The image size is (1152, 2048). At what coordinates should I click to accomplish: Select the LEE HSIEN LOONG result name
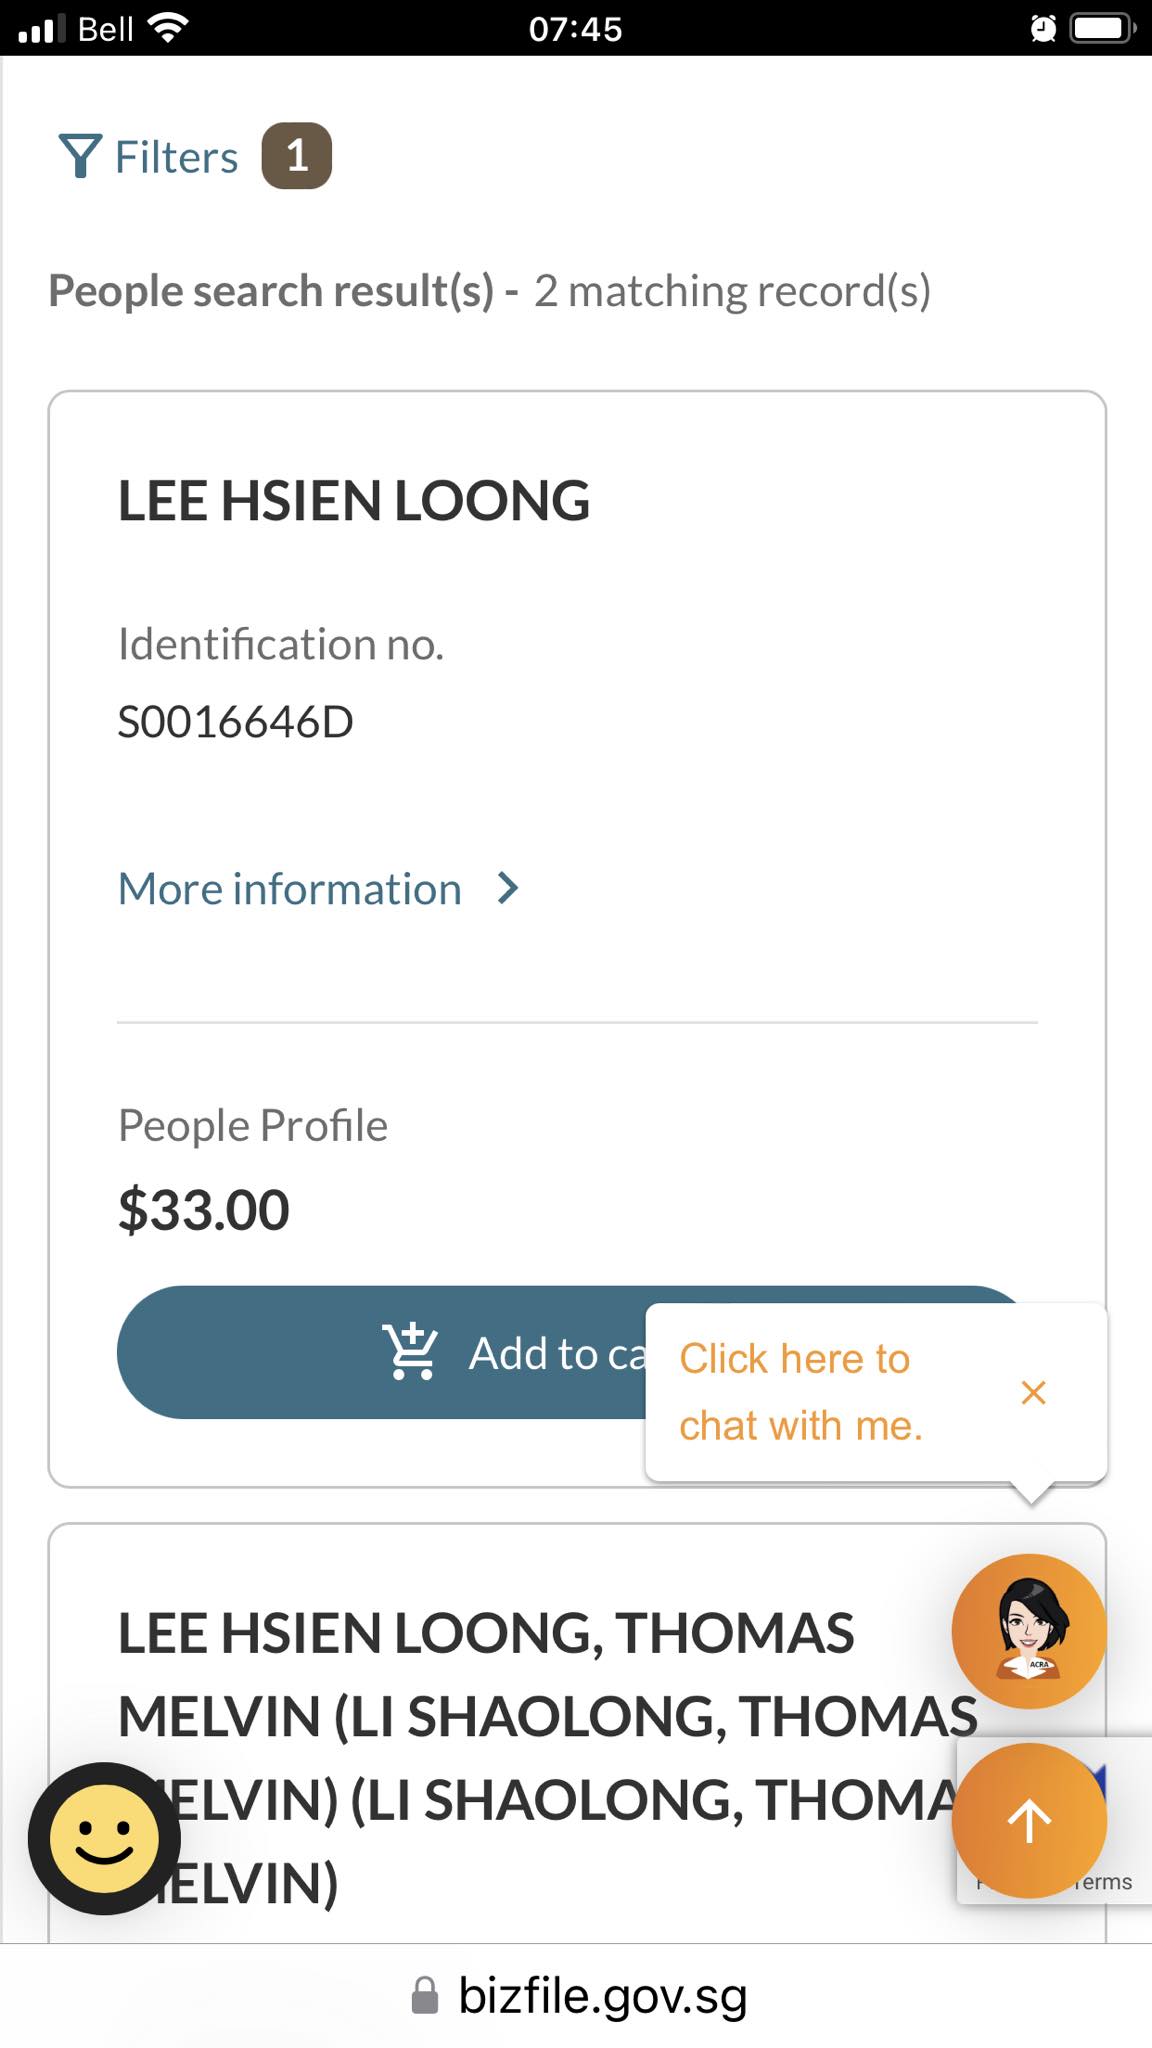click(x=354, y=501)
